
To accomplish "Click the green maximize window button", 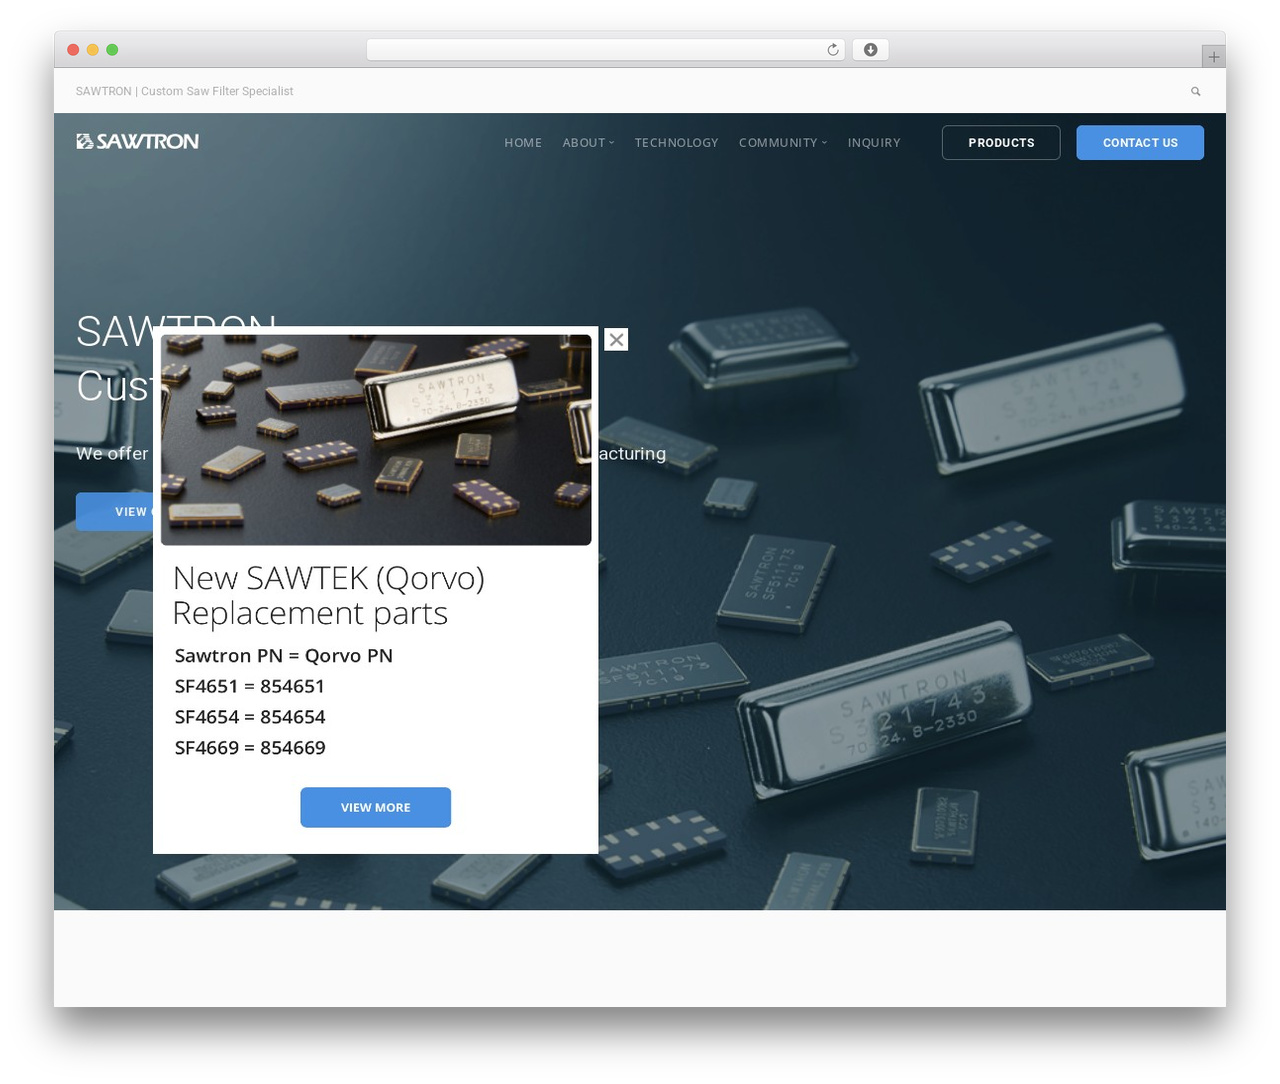I will point(112,50).
